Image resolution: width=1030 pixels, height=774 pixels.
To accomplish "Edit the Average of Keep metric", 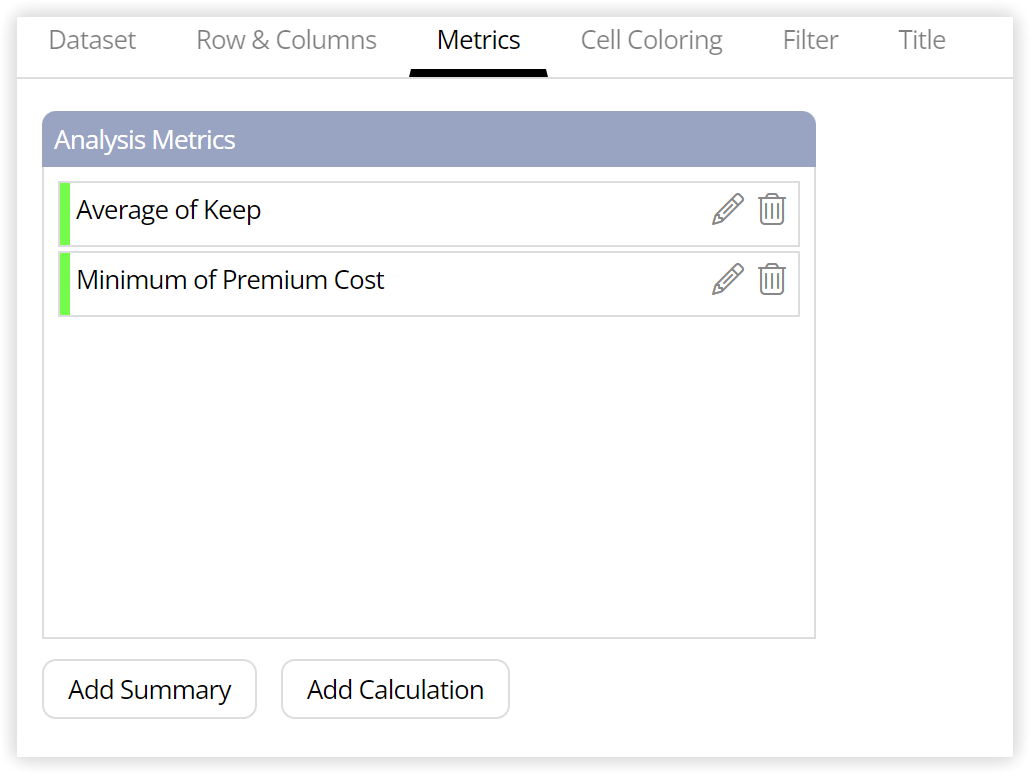I will 728,210.
